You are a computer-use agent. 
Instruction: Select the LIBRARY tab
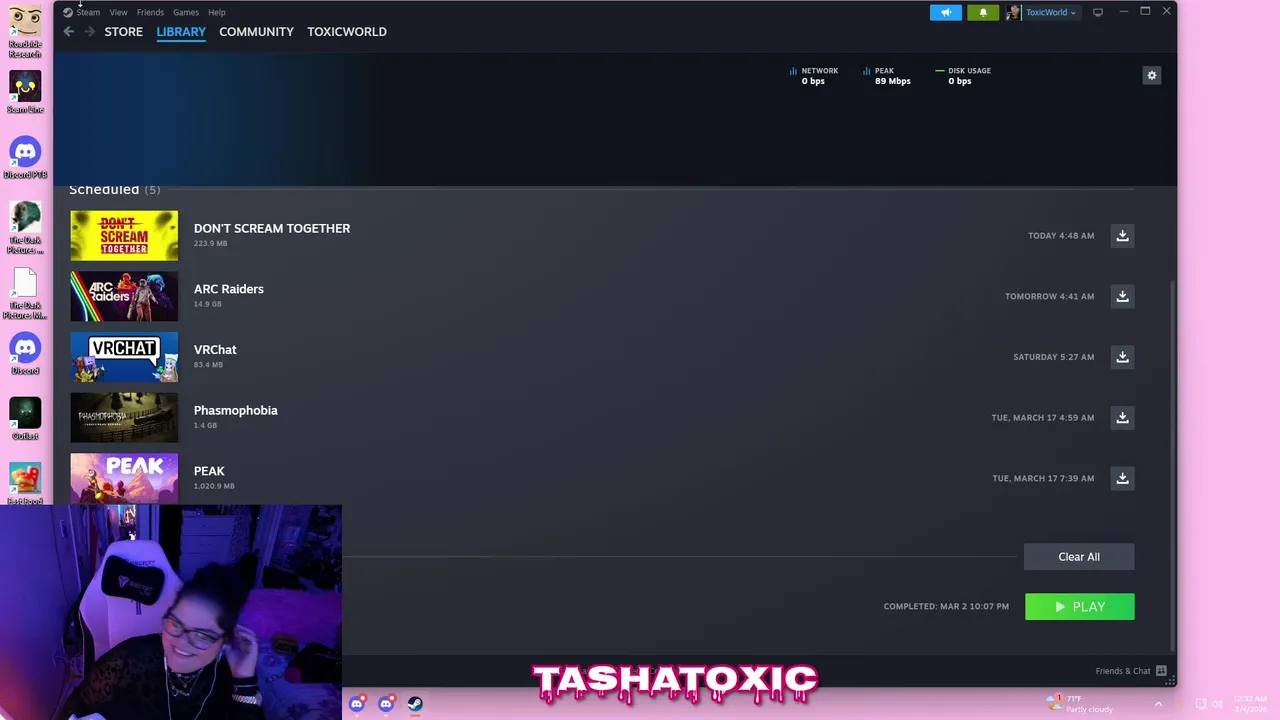(x=181, y=32)
